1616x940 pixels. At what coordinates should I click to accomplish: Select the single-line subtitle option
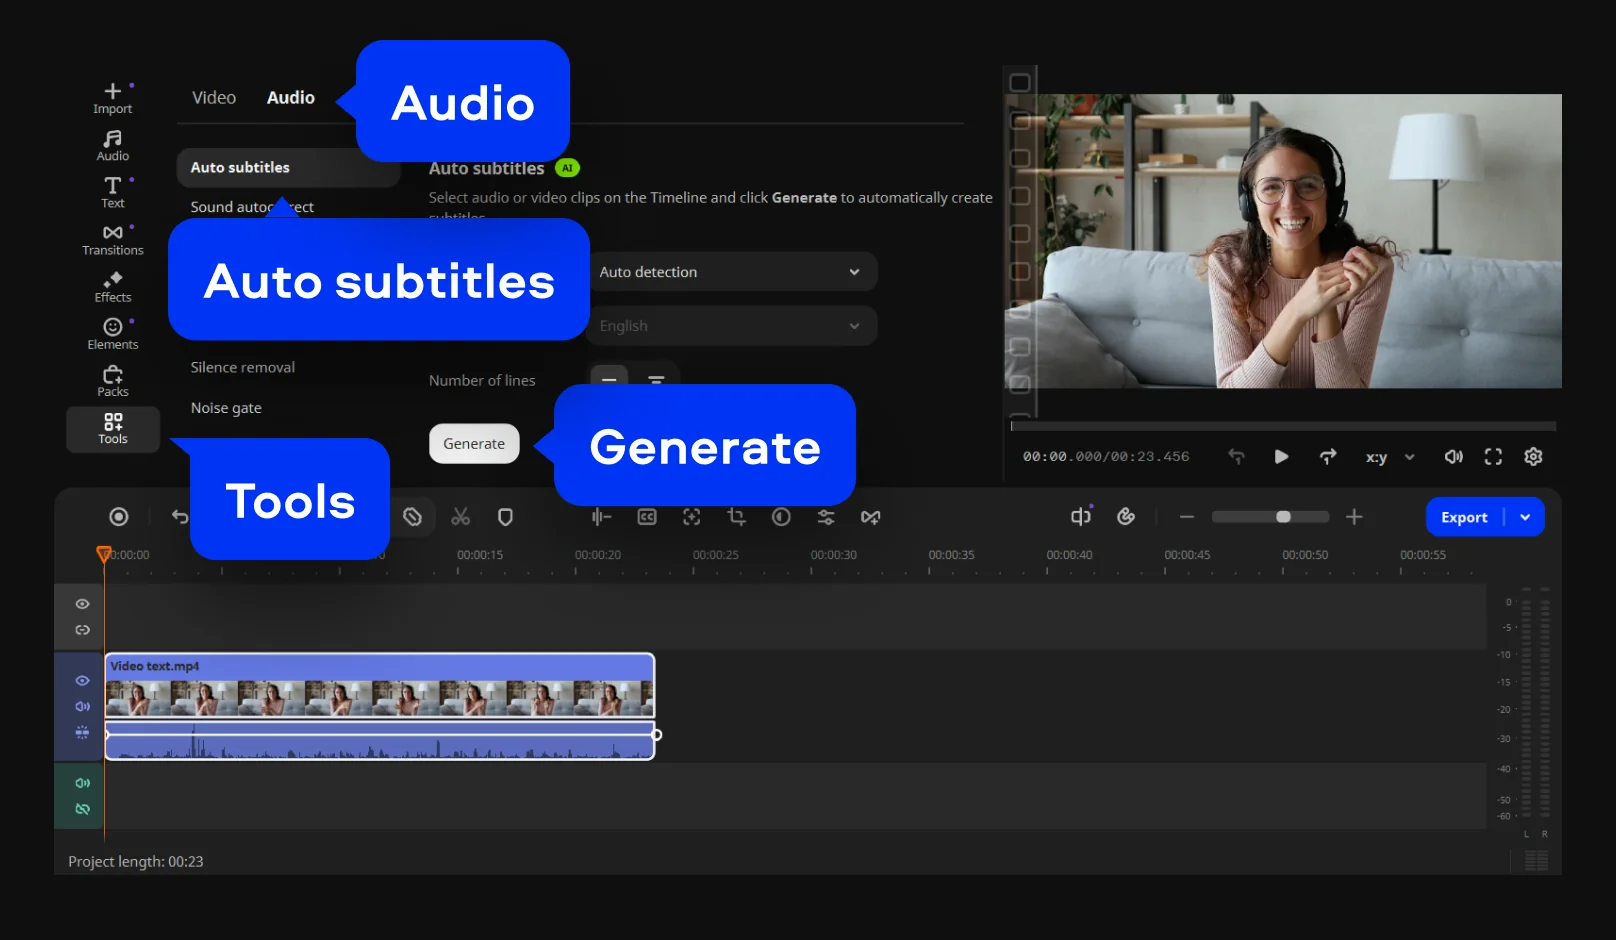[609, 376]
